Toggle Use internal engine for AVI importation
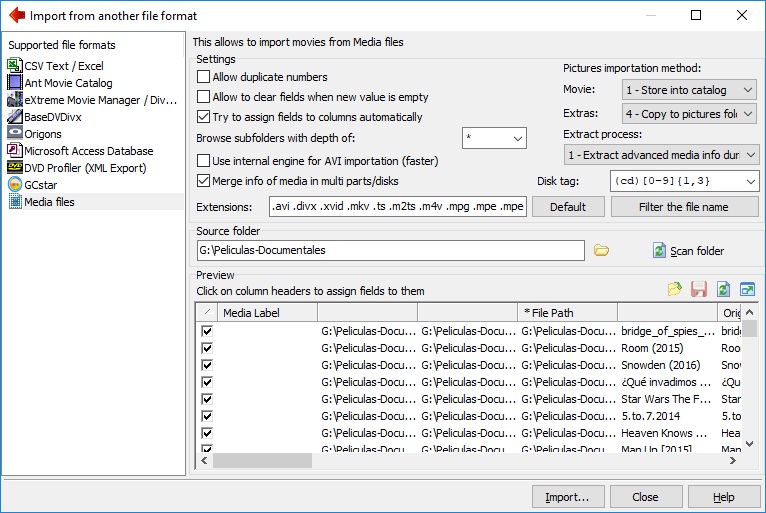This screenshot has width=766, height=513. (x=204, y=161)
